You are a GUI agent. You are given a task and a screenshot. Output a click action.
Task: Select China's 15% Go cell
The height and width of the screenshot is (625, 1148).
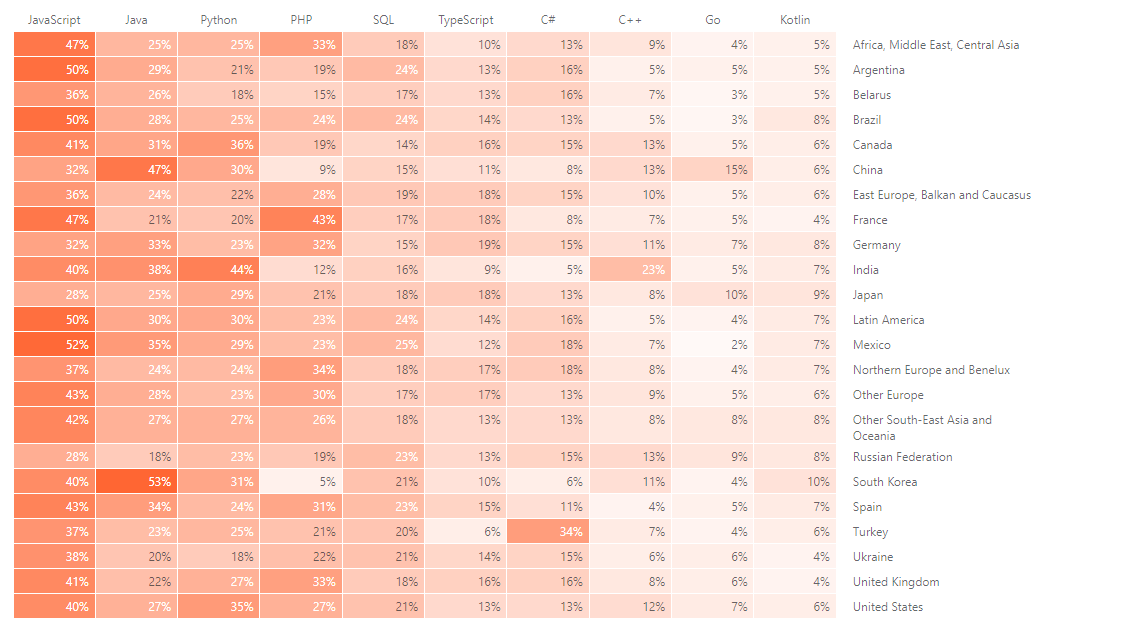(713, 170)
